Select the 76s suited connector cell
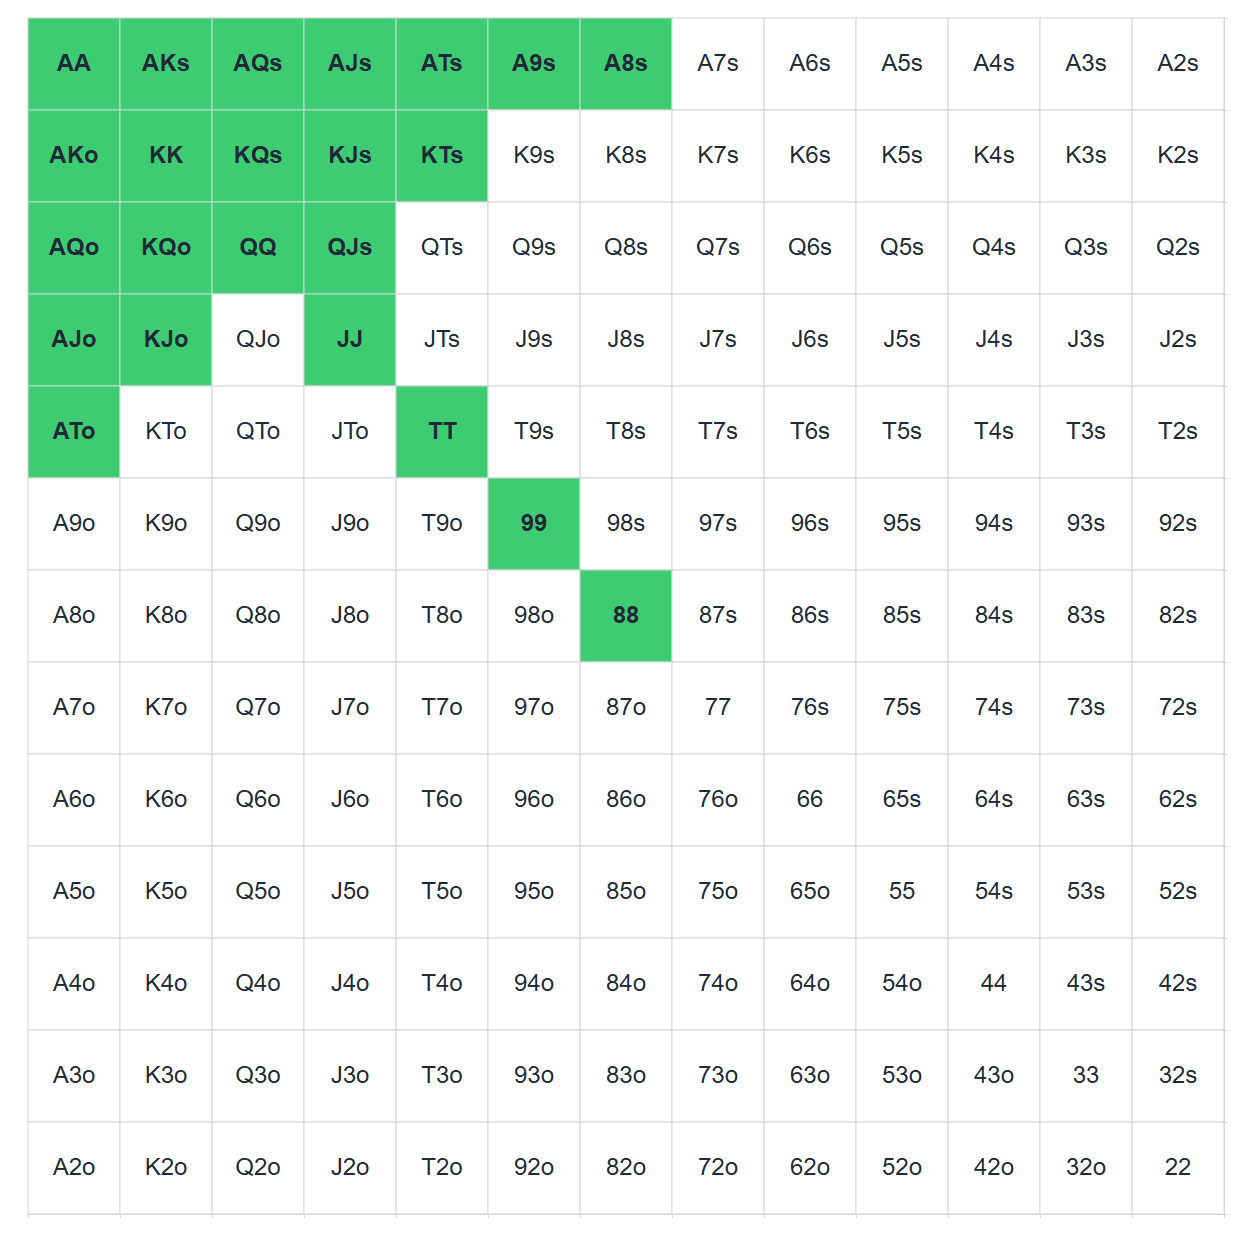 810,708
